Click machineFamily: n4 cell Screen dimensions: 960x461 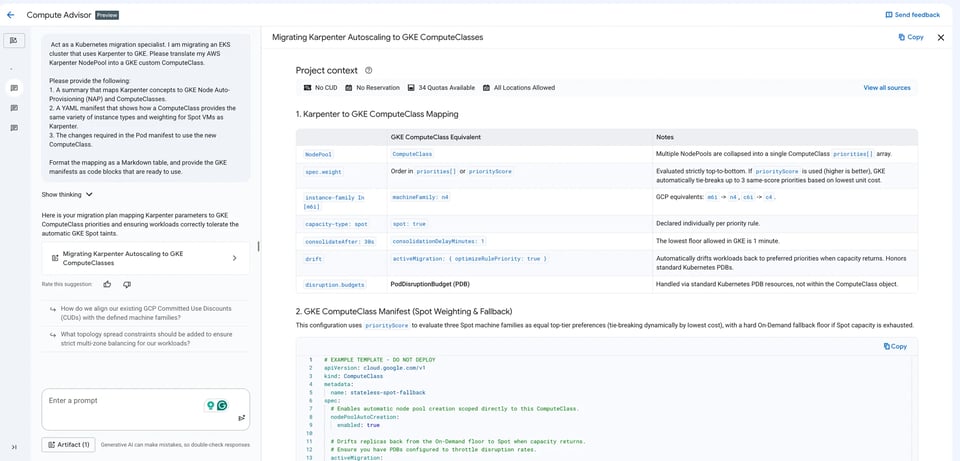(x=520, y=201)
